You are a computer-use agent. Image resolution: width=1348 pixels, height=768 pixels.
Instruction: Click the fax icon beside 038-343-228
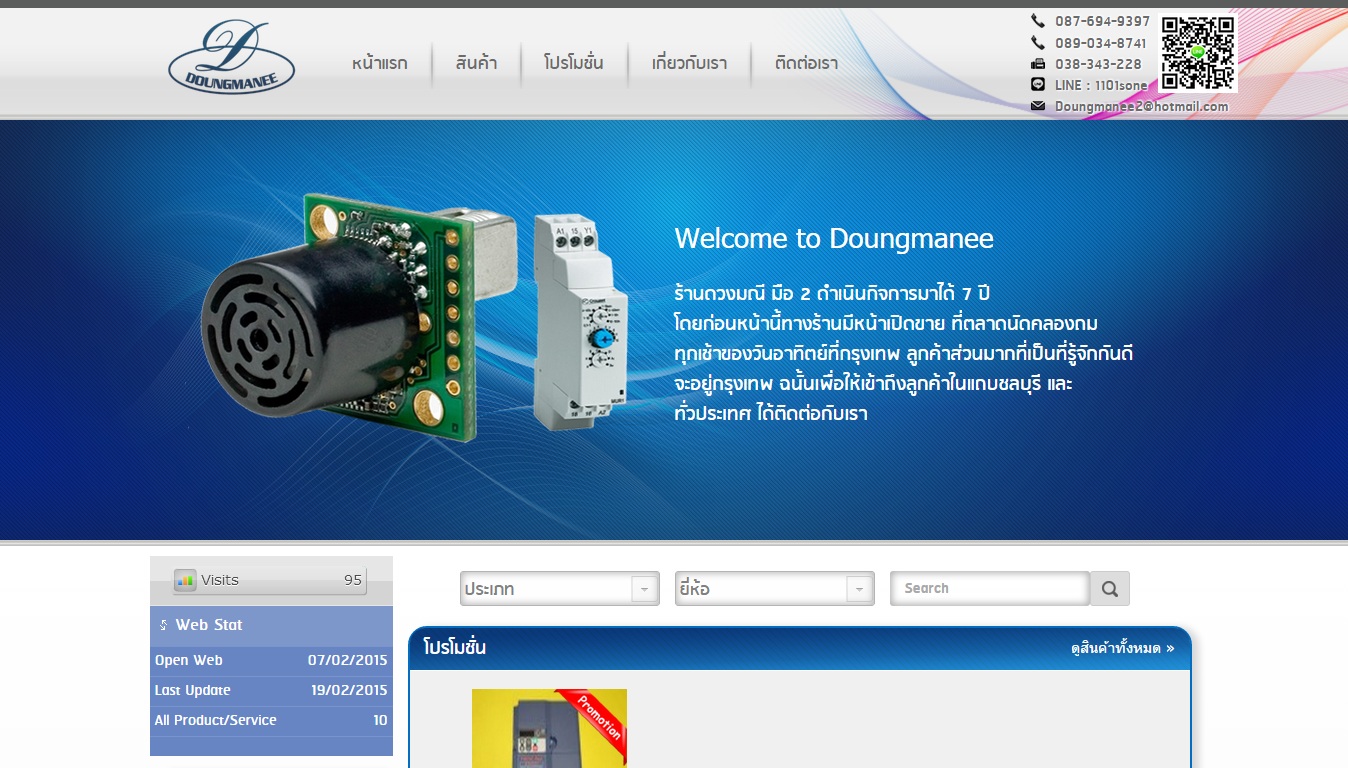click(x=1038, y=64)
